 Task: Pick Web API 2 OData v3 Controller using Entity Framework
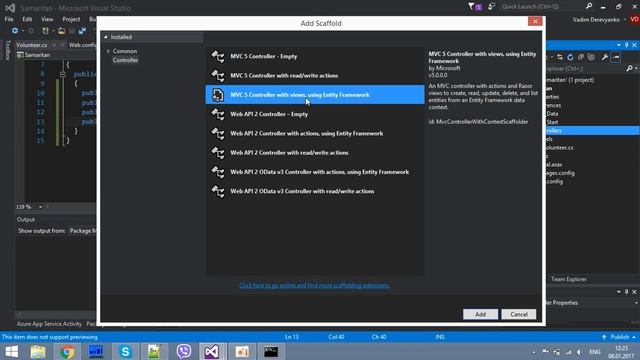pos(315,172)
